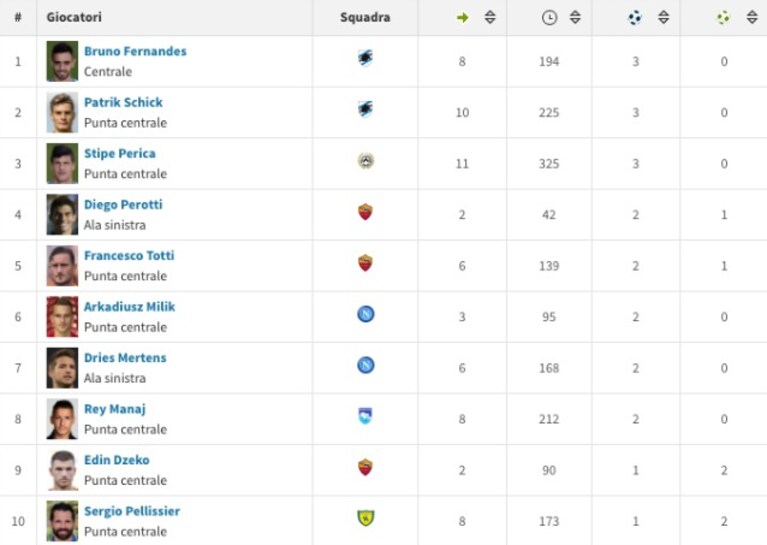
Task: Open Francesco Totti's player profile link
Action: tap(129, 255)
